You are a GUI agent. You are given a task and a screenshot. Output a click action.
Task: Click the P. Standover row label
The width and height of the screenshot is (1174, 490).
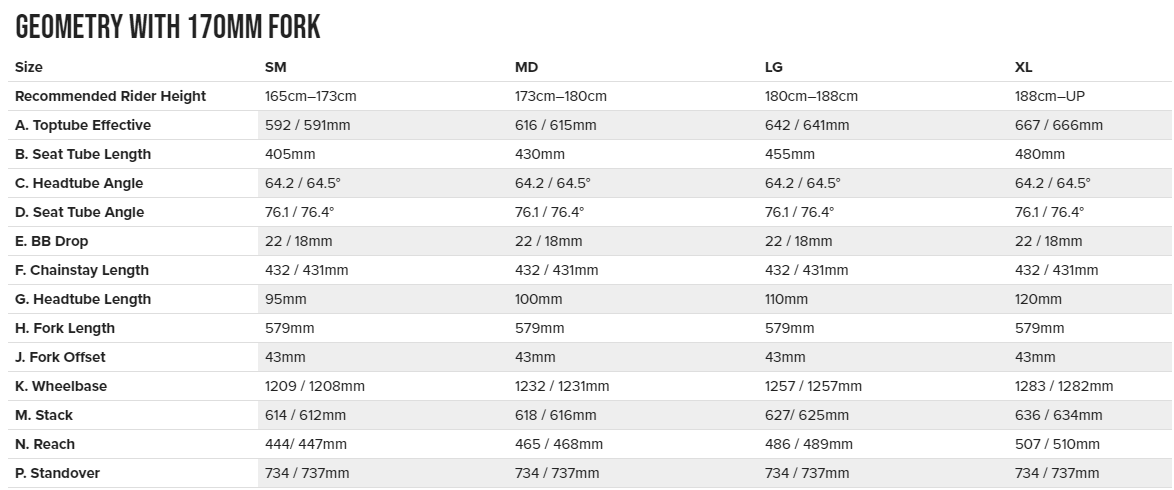point(58,473)
